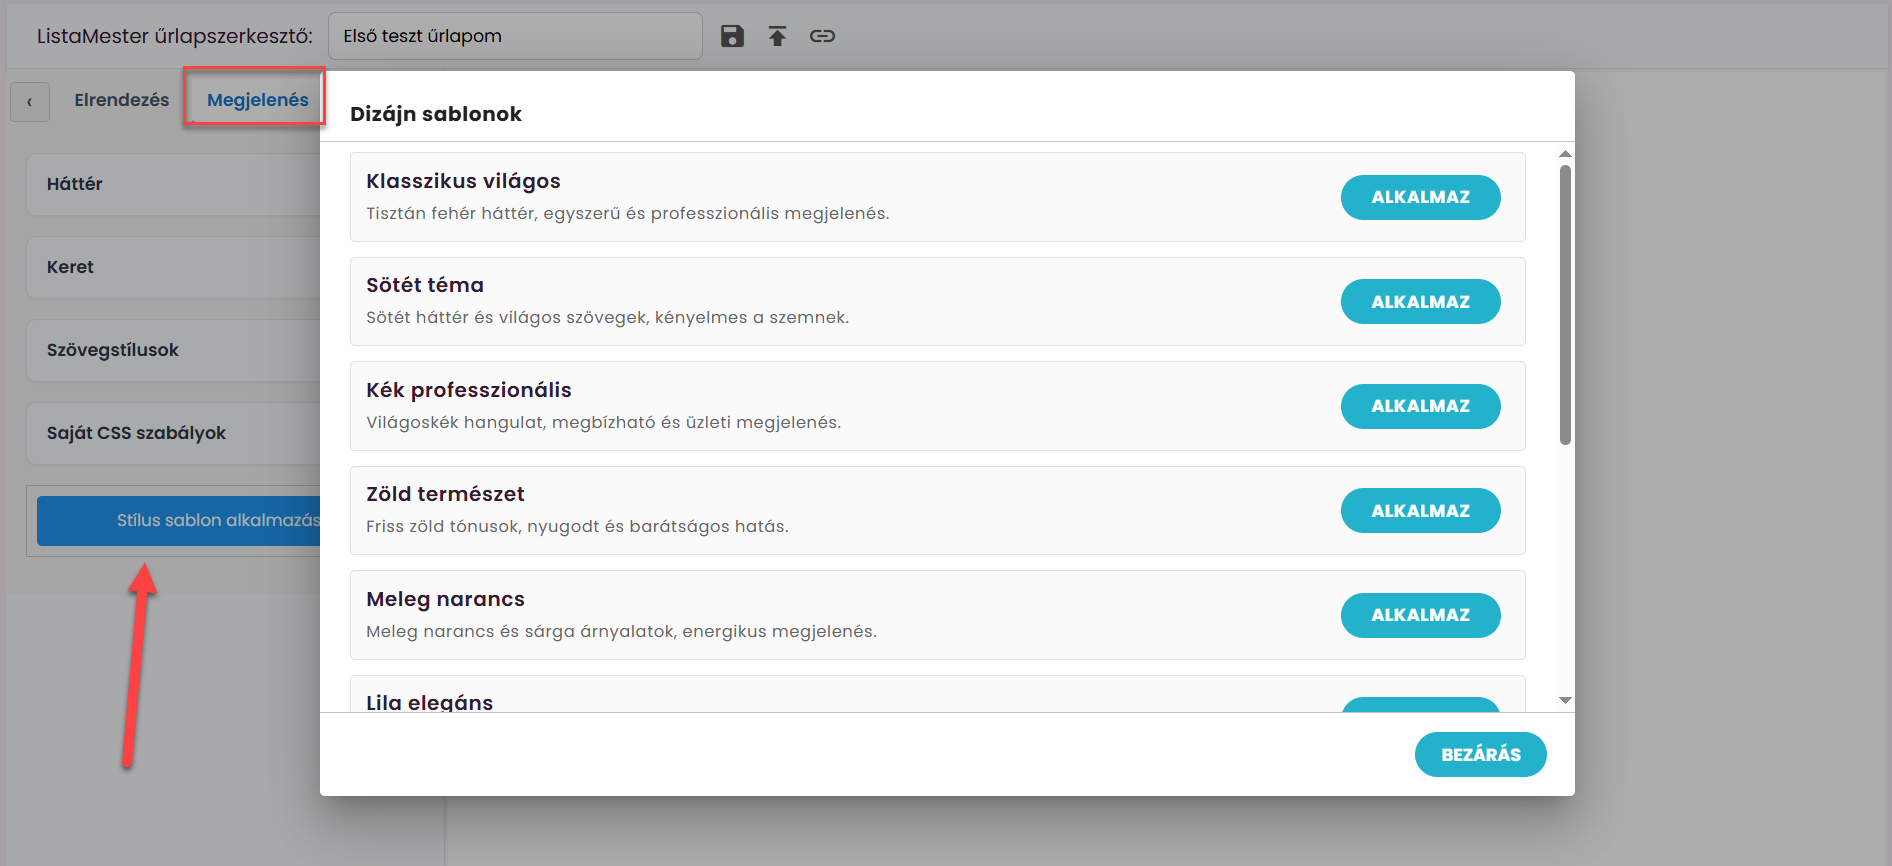Click the save floppy disk icon

[732, 36]
